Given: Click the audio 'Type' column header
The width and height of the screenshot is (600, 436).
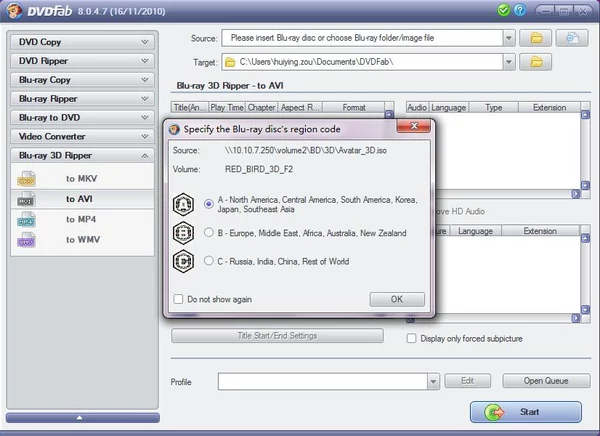Looking at the screenshot, I should pos(494,108).
